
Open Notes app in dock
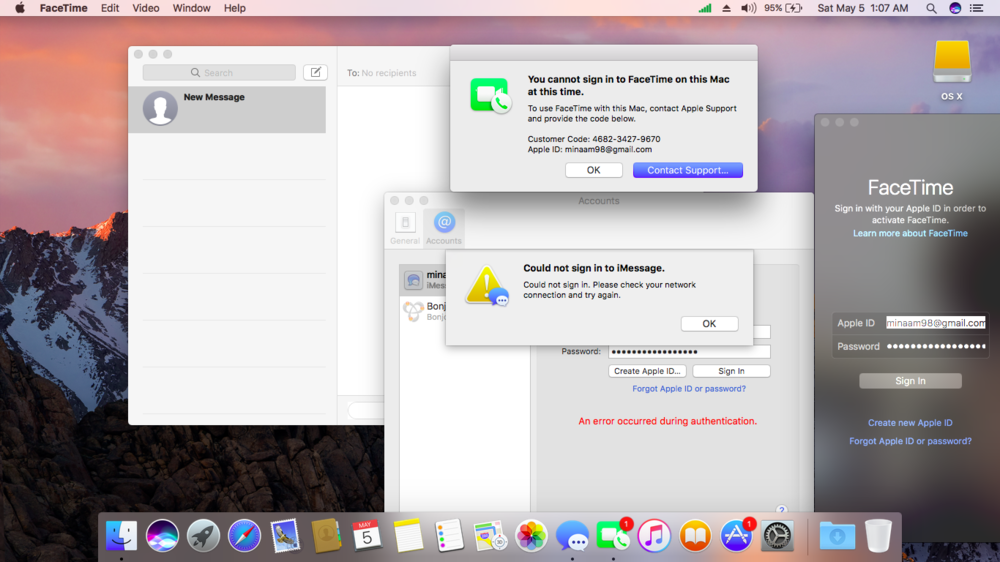408,535
